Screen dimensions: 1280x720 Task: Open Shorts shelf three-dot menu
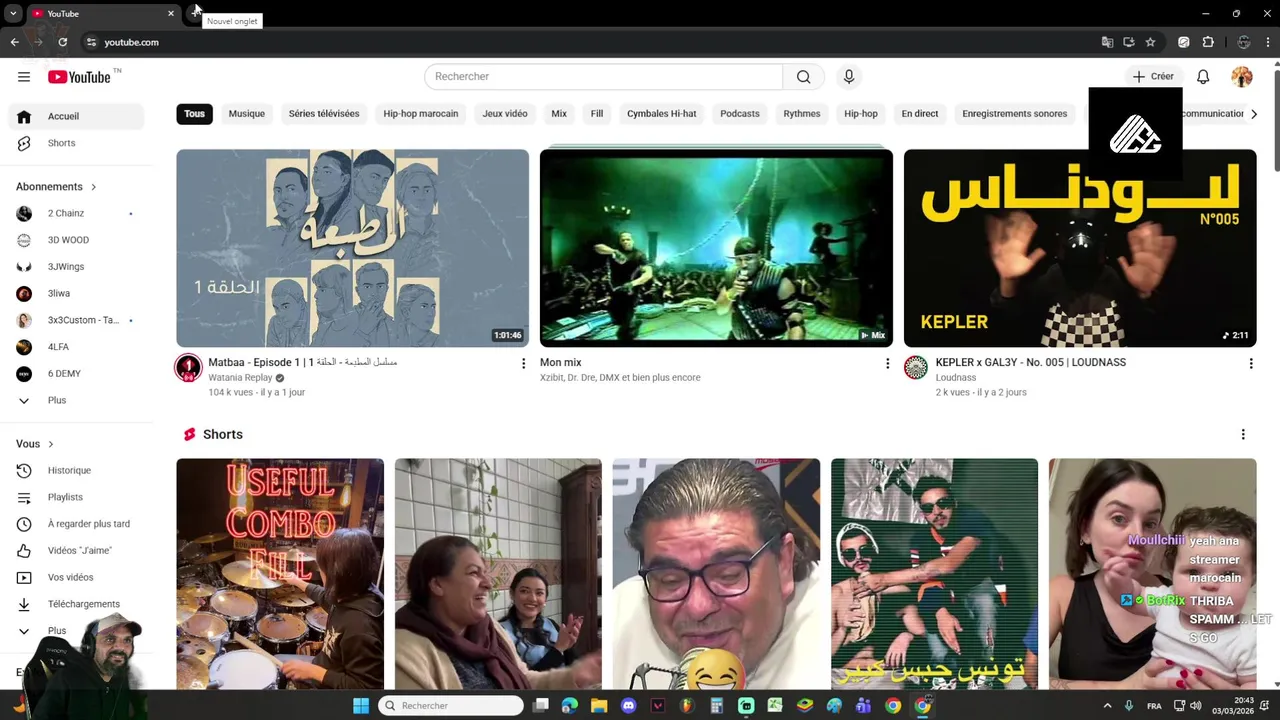tap(1243, 435)
